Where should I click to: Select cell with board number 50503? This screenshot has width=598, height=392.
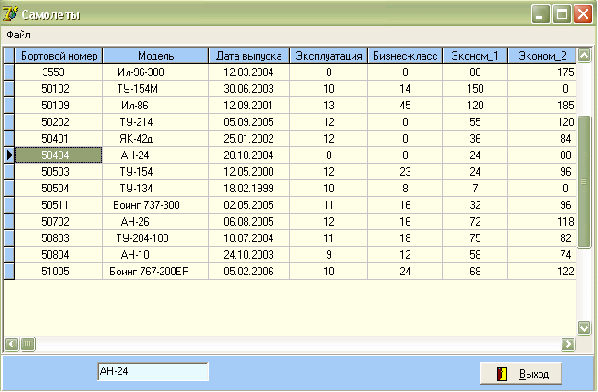pos(59,172)
